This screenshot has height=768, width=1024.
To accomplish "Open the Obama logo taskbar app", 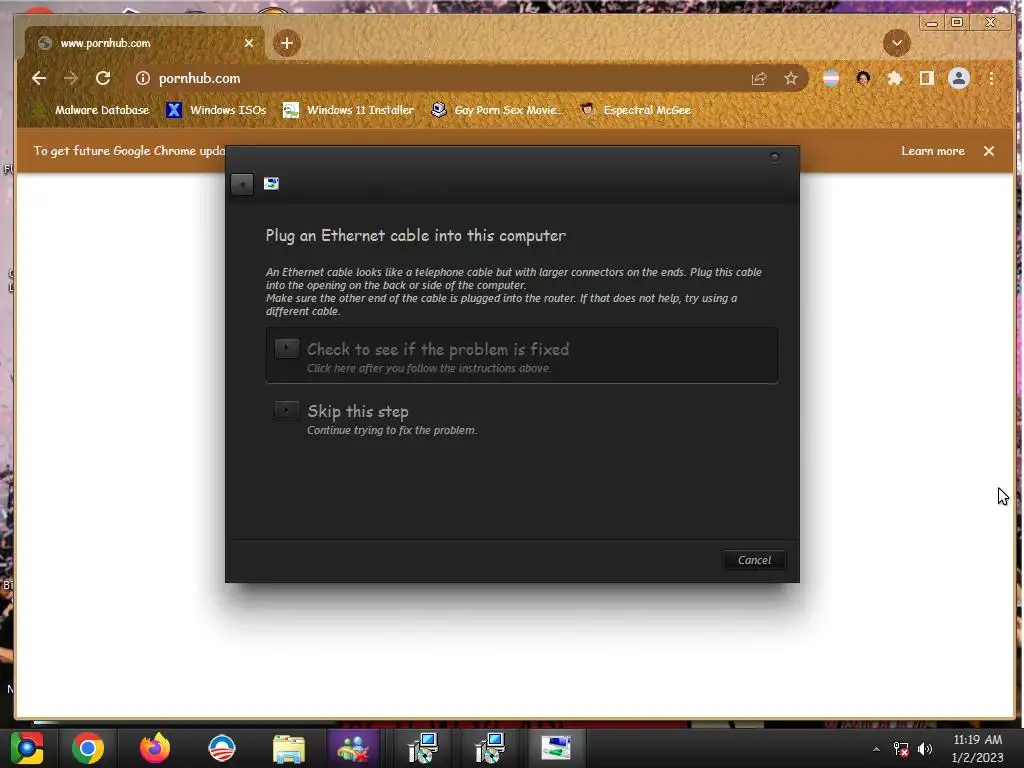I will point(221,748).
